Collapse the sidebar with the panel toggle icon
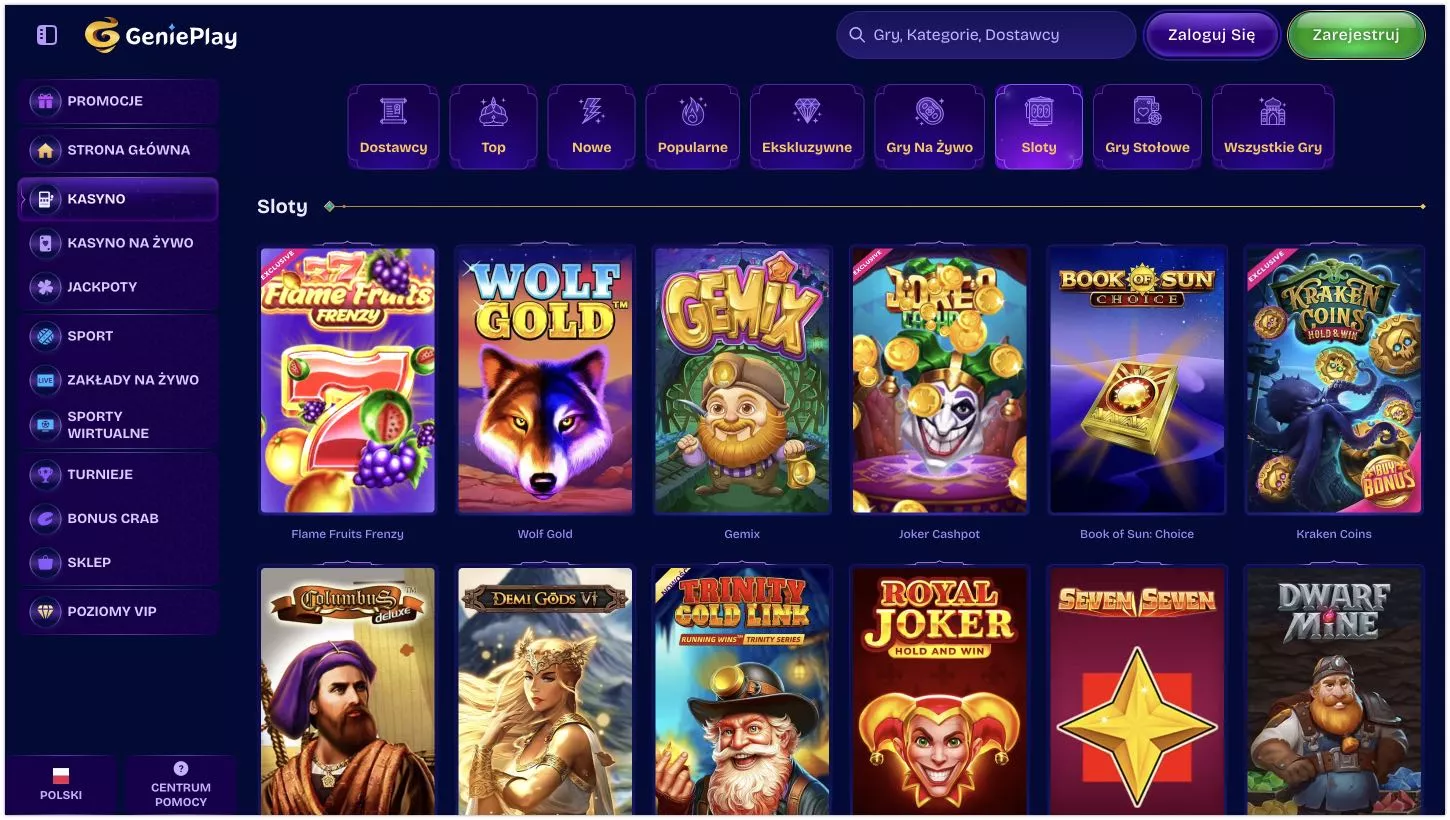 [47, 35]
